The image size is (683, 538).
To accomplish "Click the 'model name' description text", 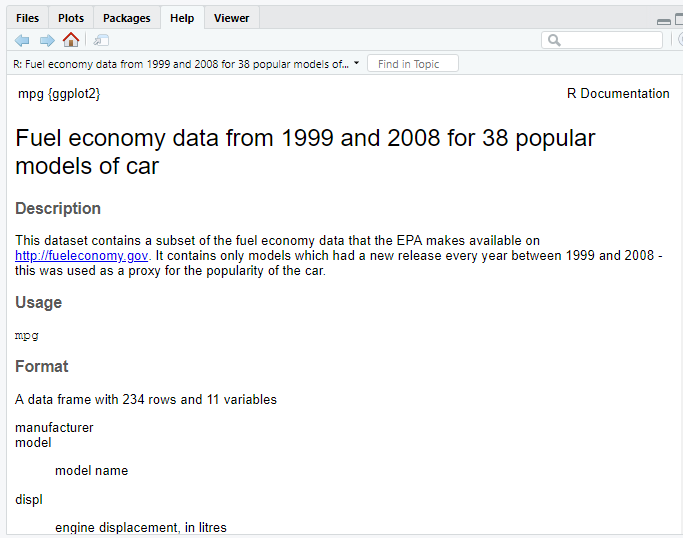I will coord(91,470).
